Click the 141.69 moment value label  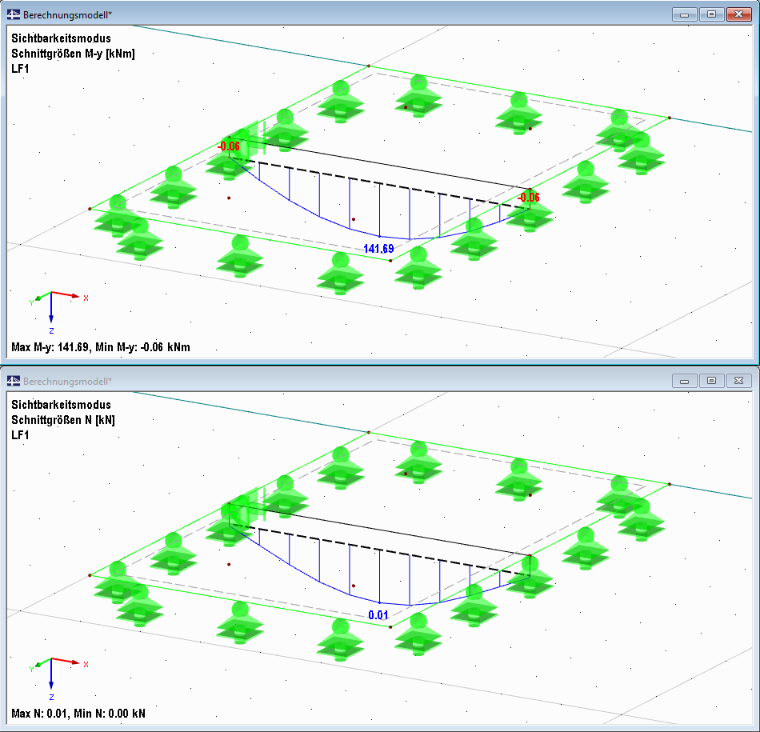379,249
